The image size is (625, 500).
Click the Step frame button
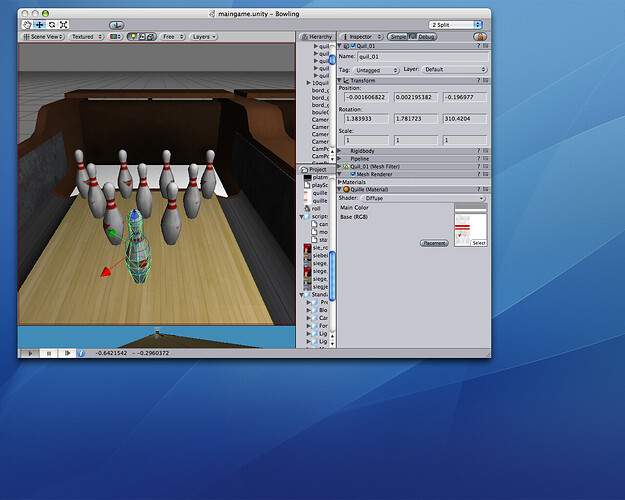(67, 352)
